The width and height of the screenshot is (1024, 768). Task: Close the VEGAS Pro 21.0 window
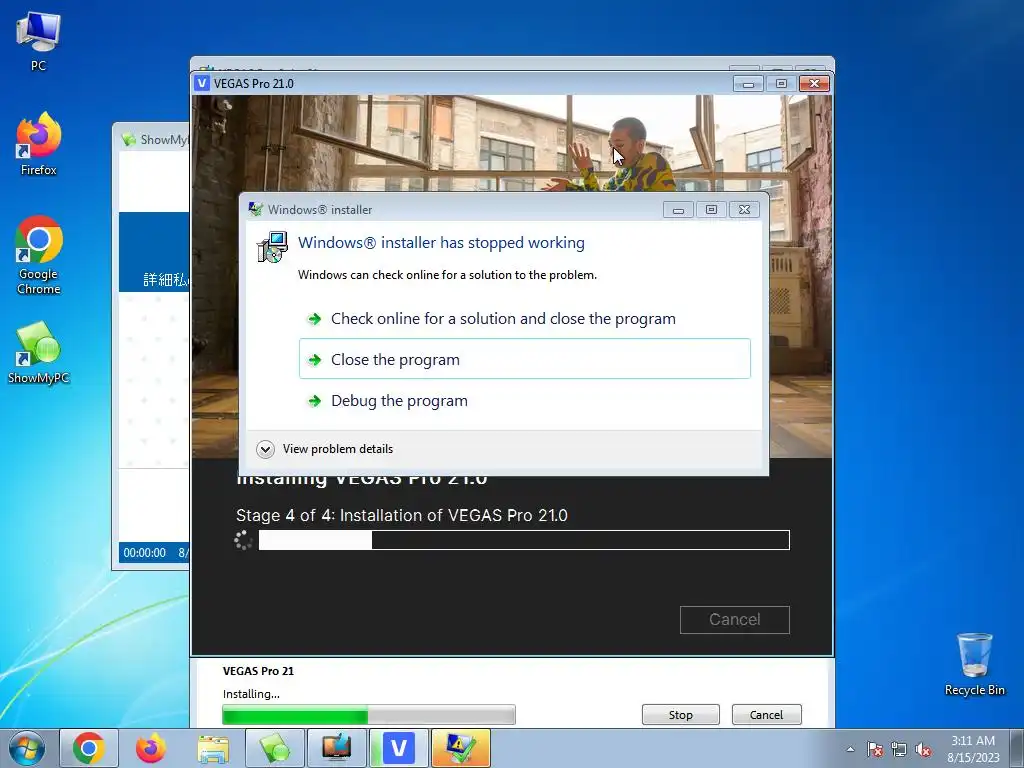[x=814, y=84]
